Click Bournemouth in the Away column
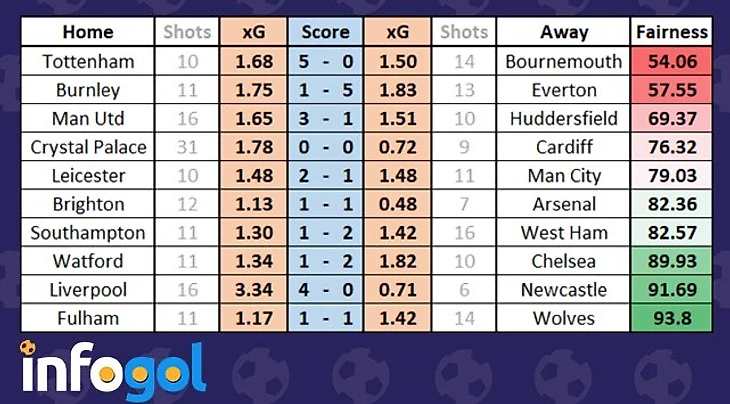This screenshot has width=730, height=404. pyautogui.click(x=564, y=62)
